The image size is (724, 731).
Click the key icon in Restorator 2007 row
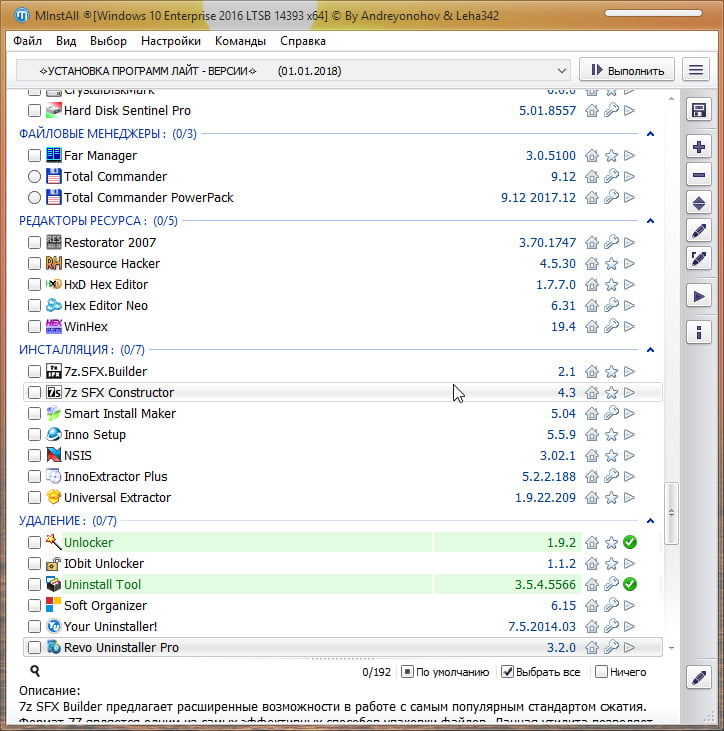click(611, 243)
